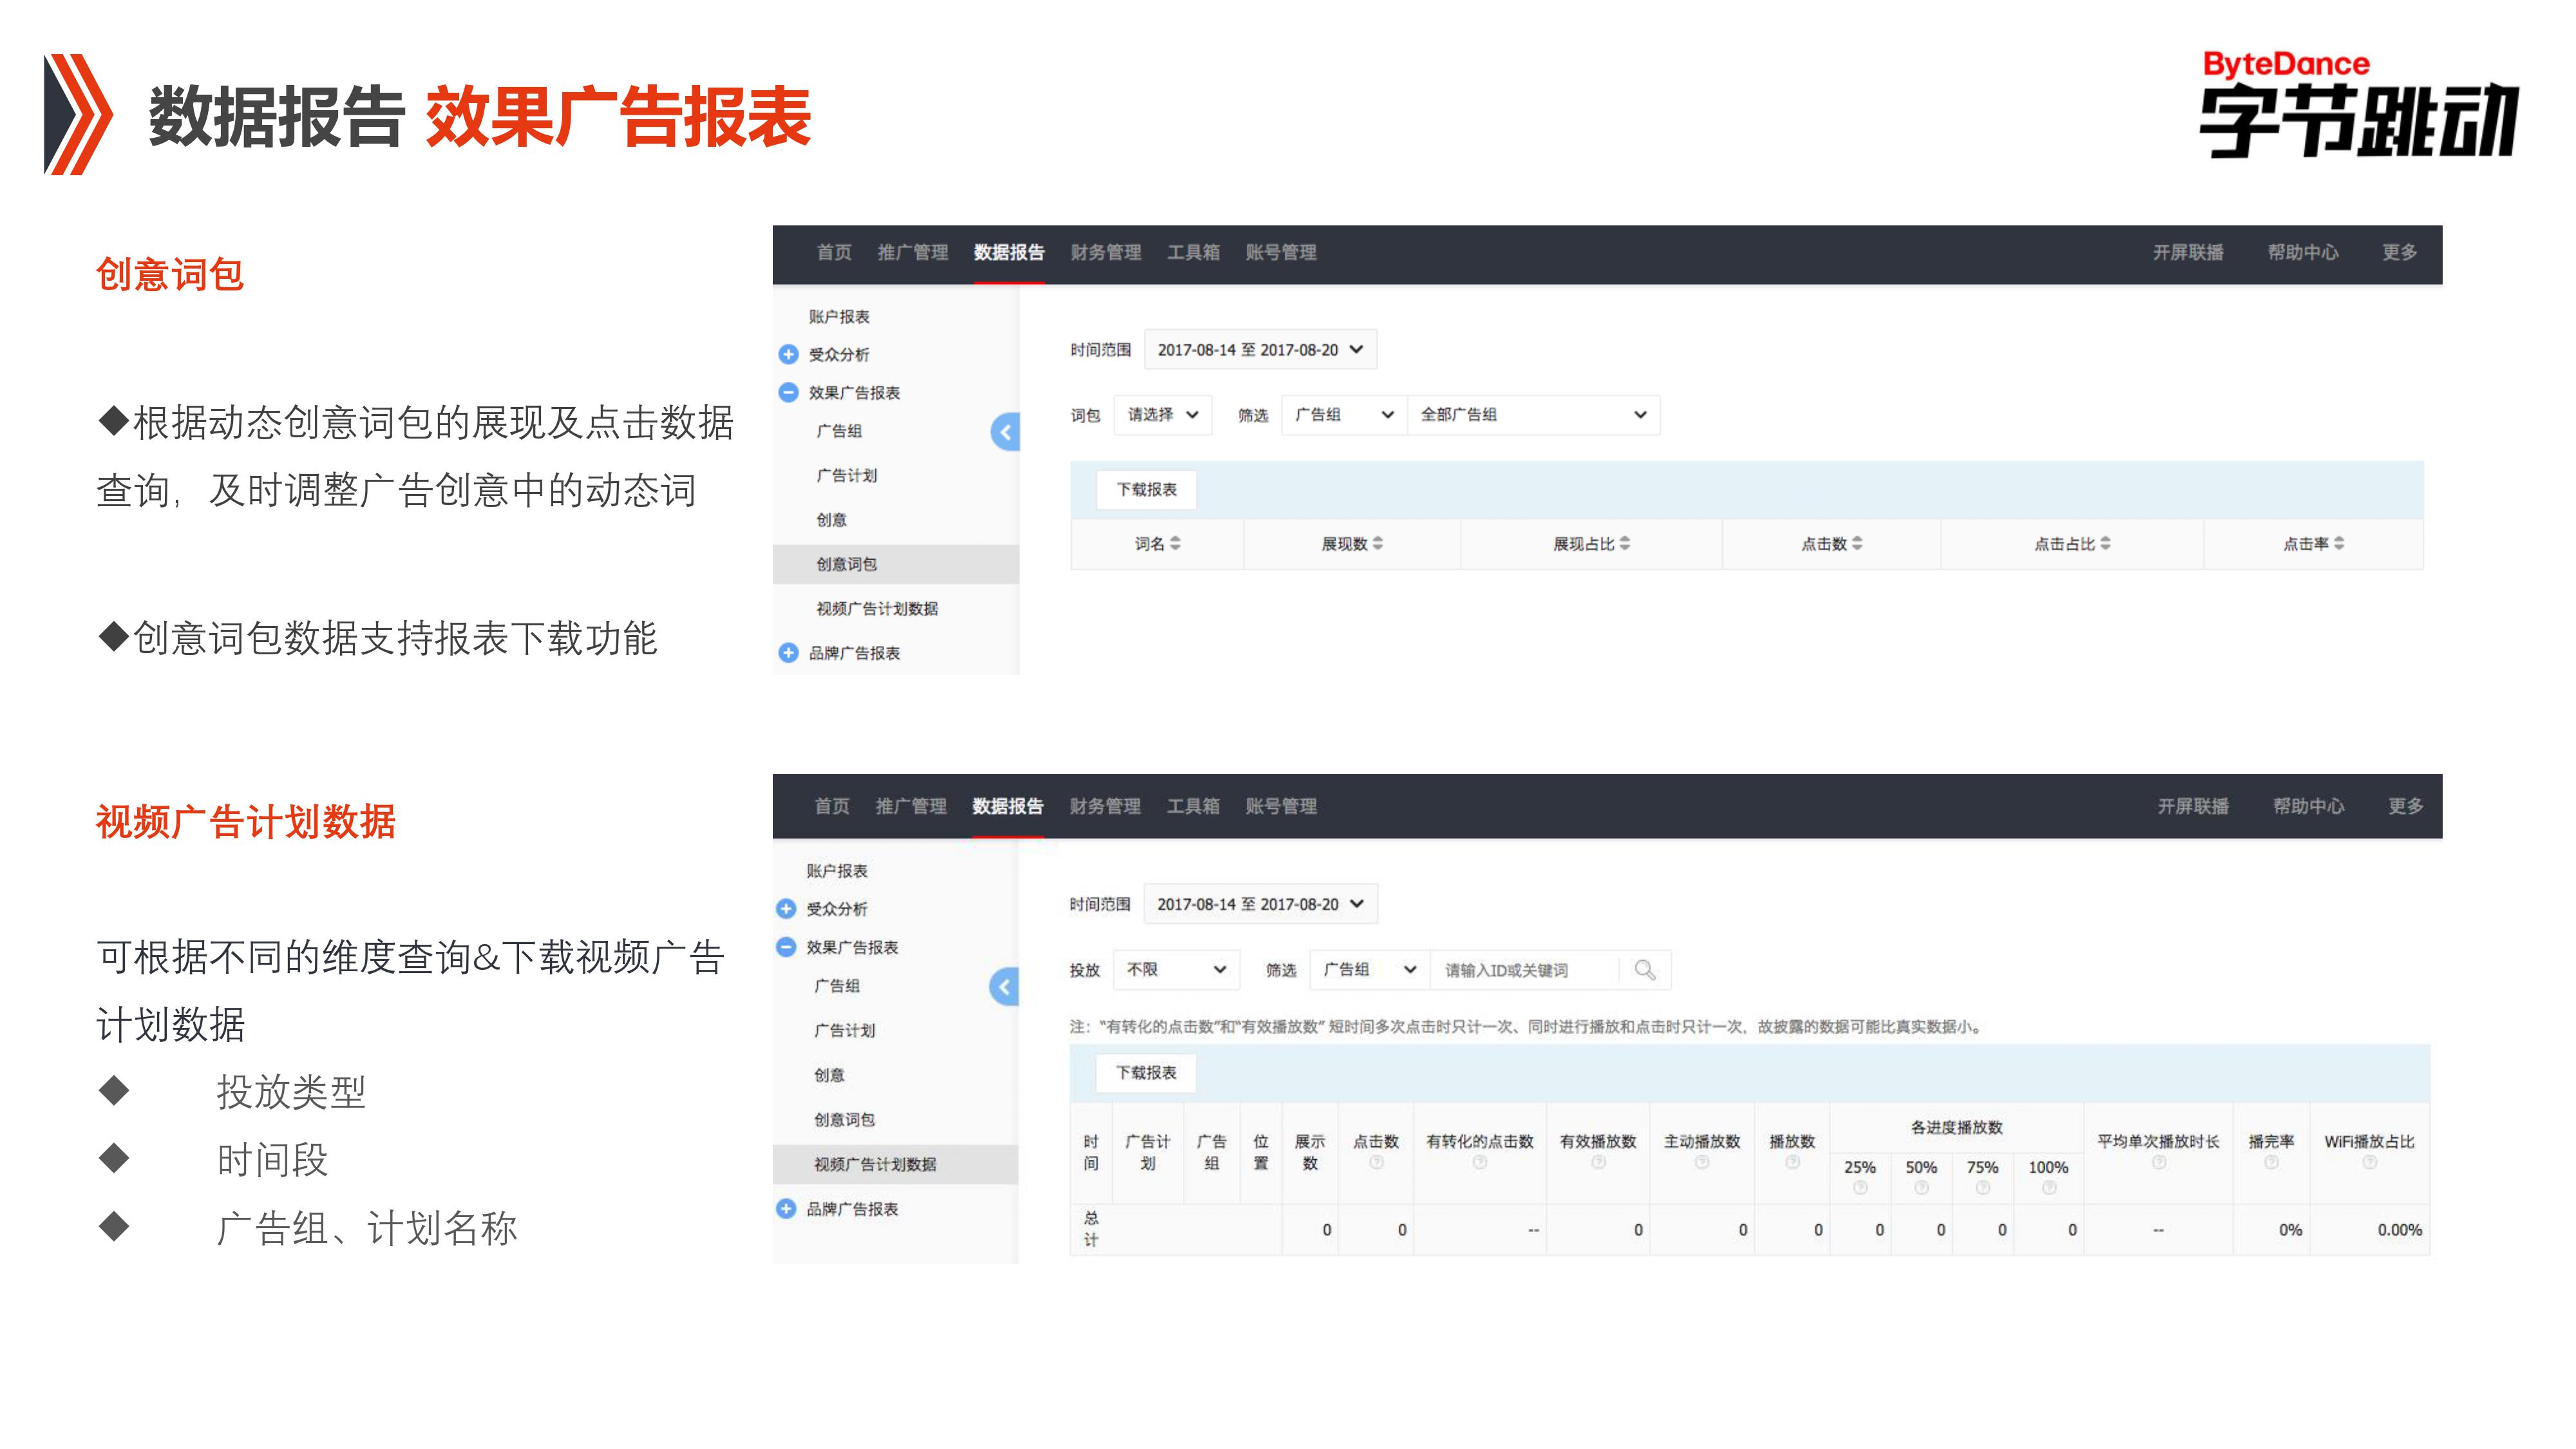Viewport: 2576px width, 1449px height.
Task: Click 下载报表 button in top panel
Action: [x=1146, y=490]
